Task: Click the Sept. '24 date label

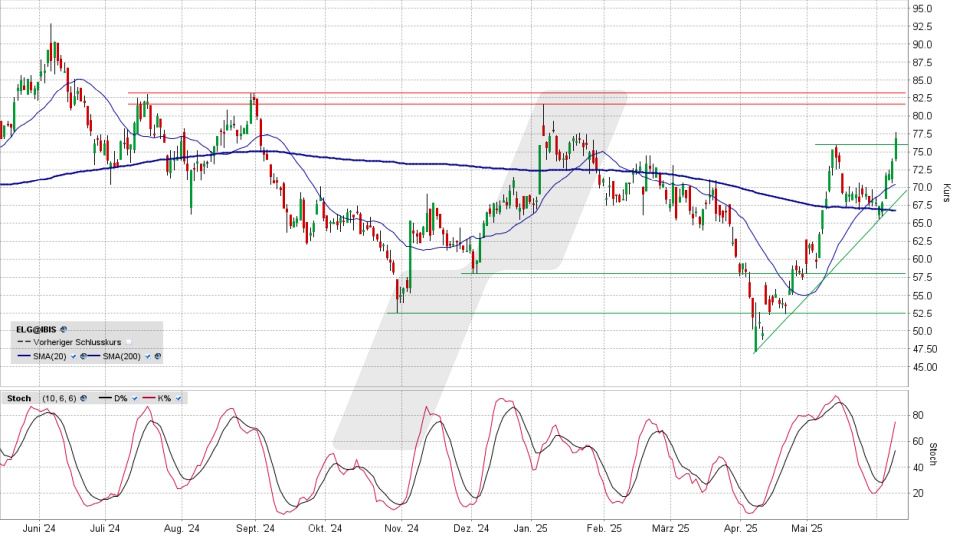Action: tap(255, 528)
